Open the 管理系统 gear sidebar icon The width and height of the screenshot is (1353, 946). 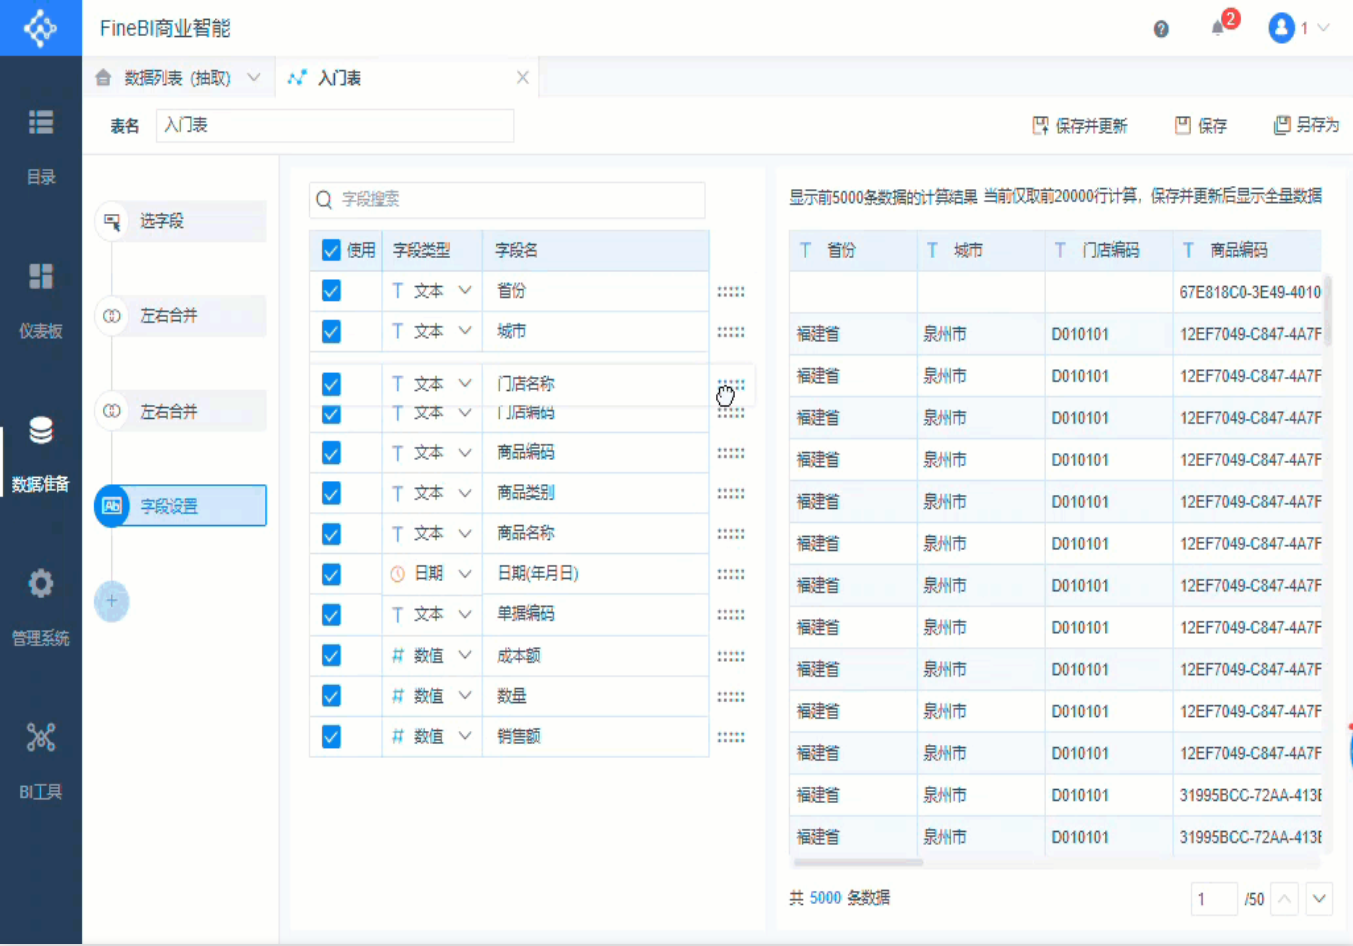pyautogui.click(x=41, y=583)
